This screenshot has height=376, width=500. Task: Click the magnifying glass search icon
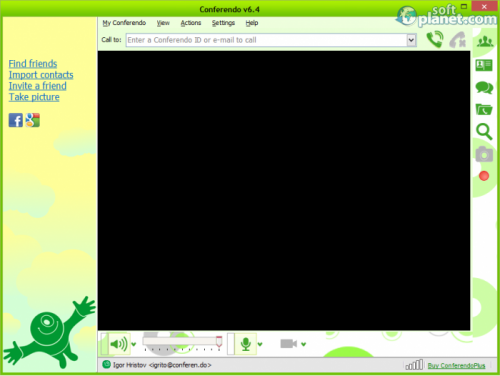484,131
